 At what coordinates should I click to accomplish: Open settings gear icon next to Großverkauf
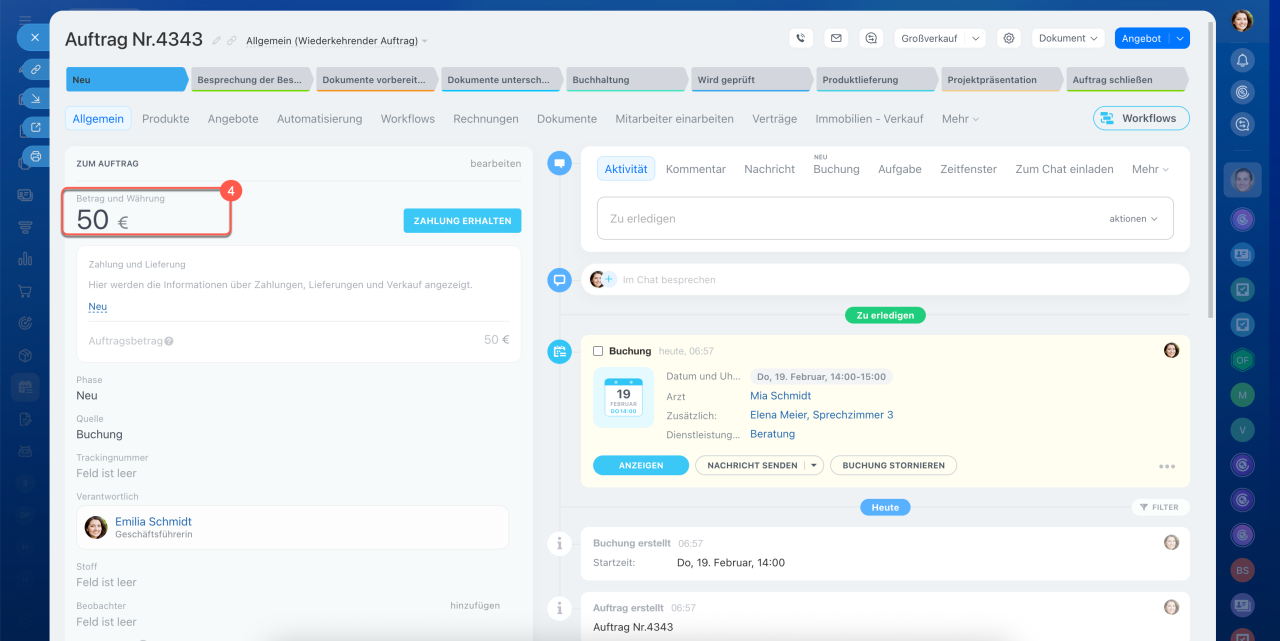[x=1009, y=38]
